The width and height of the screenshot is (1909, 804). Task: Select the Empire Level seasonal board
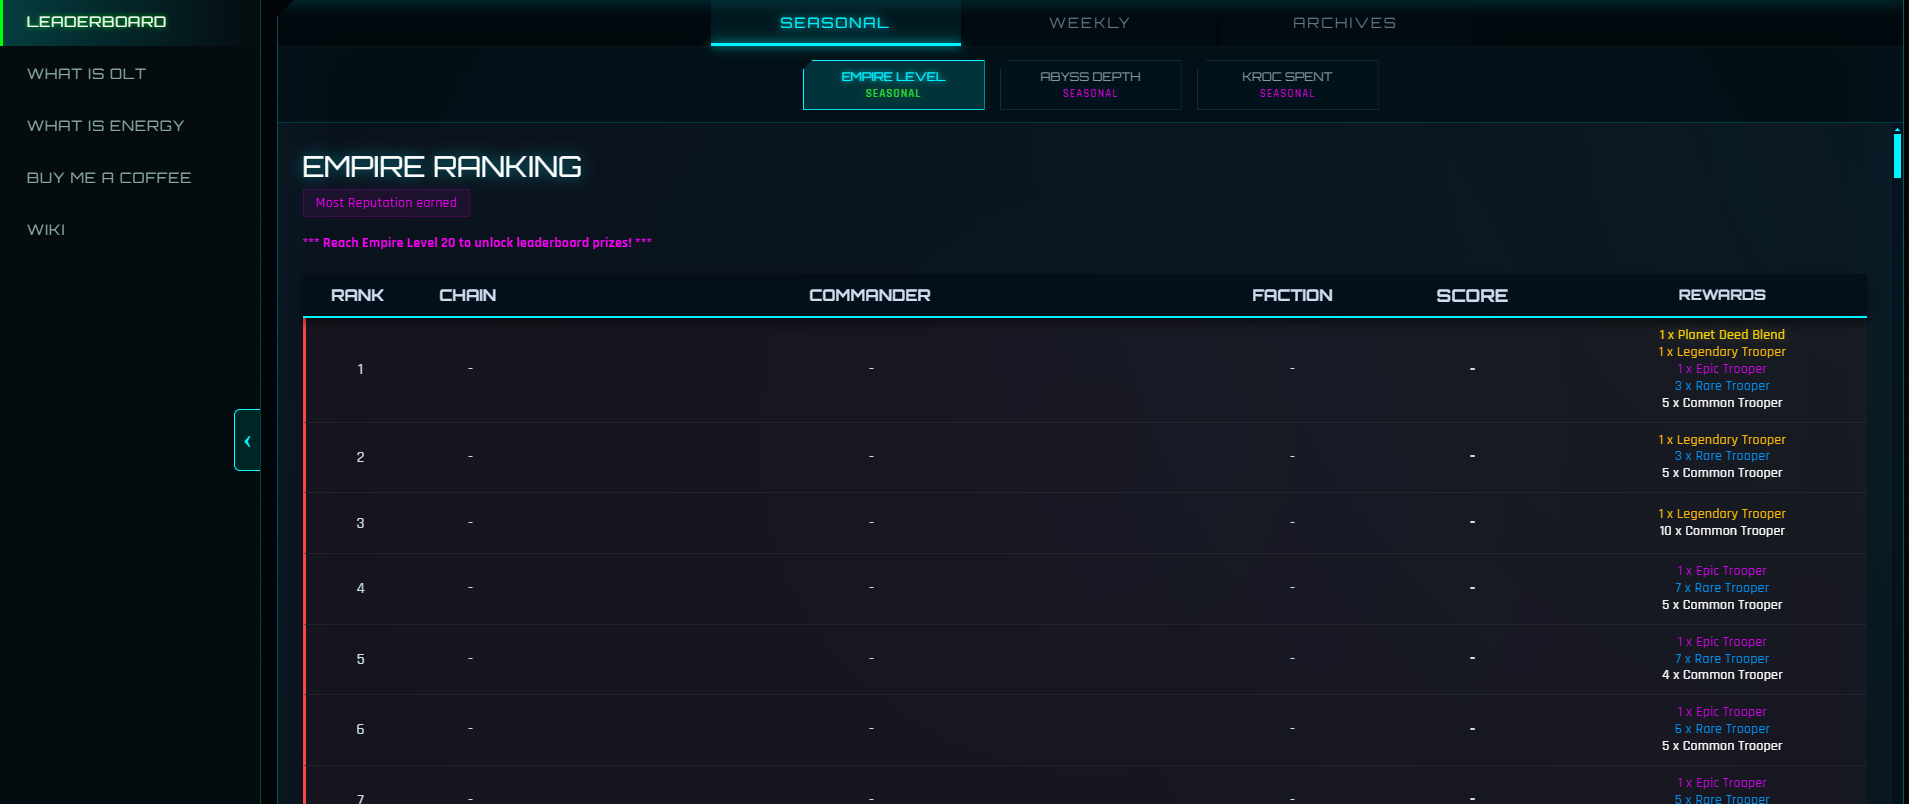point(893,84)
